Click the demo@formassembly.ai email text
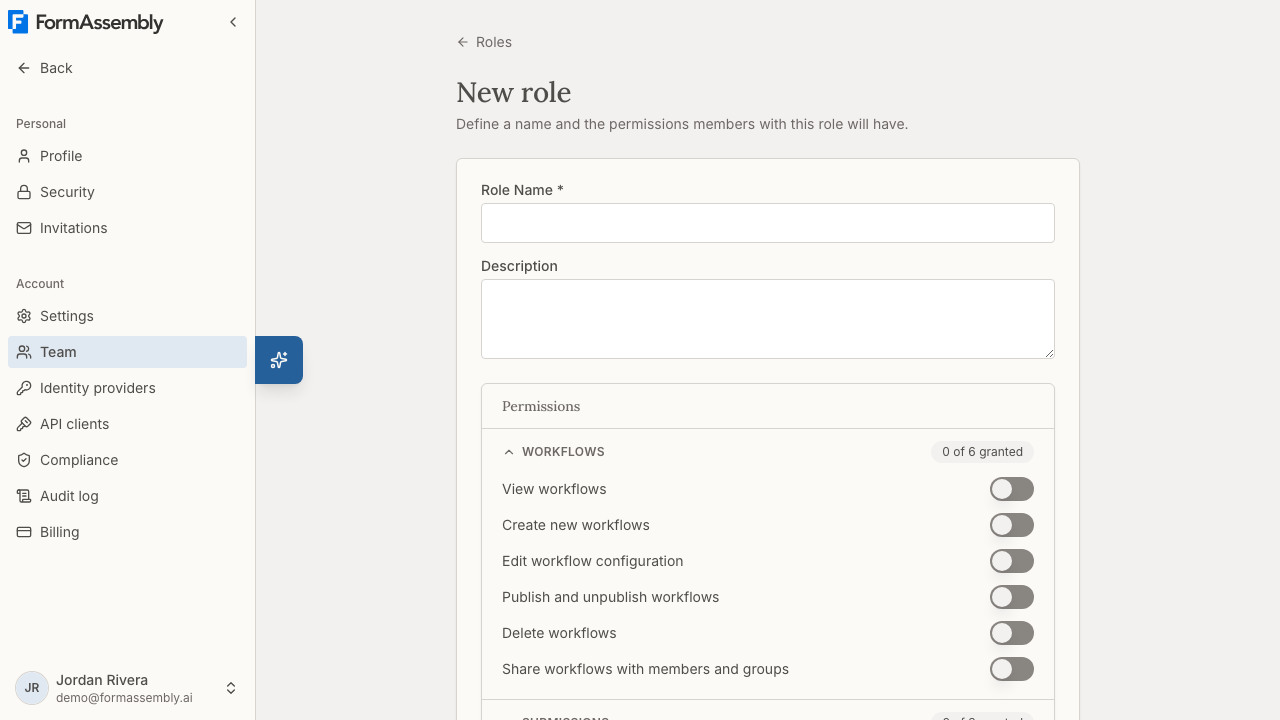The image size is (1280, 720). (x=124, y=698)
